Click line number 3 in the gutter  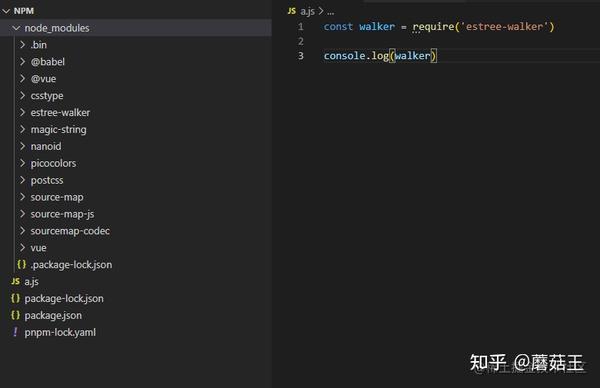(301, 56)
